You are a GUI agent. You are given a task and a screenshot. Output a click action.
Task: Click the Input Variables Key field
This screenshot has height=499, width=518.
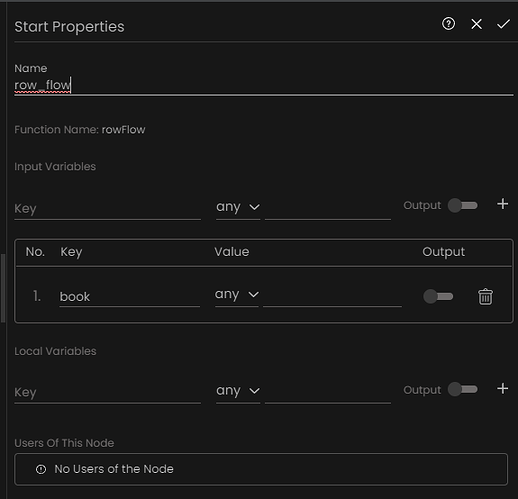click(x=107, y=209)
